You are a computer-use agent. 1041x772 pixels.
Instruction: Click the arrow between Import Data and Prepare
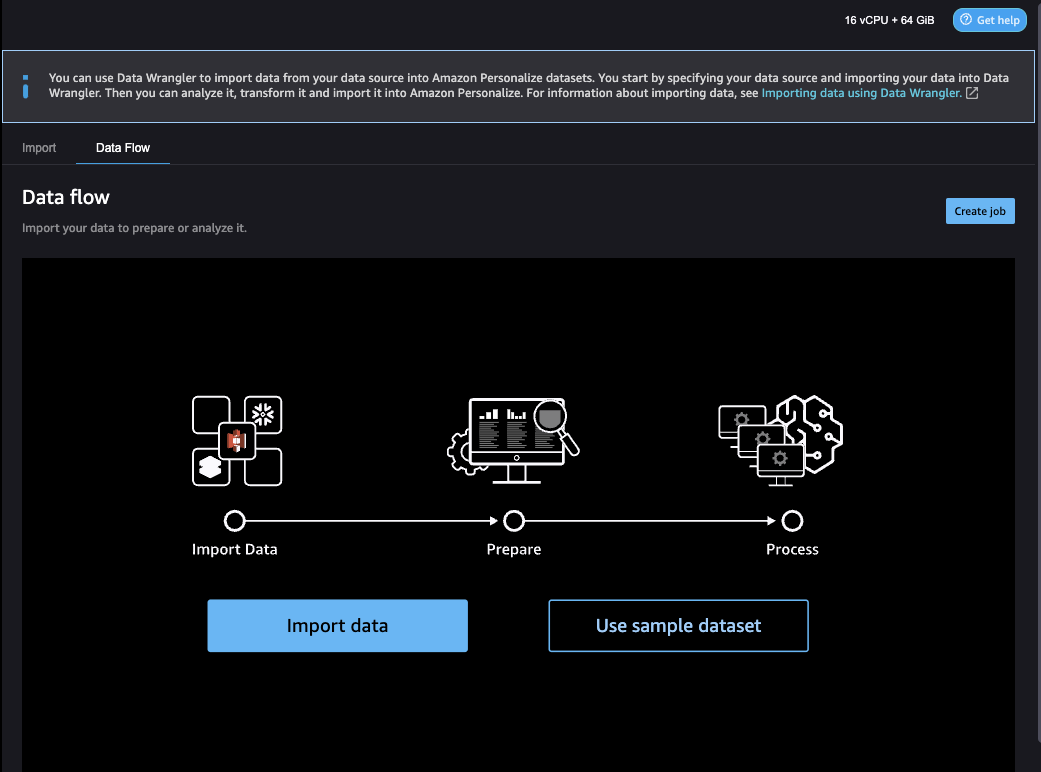(375, 521)
